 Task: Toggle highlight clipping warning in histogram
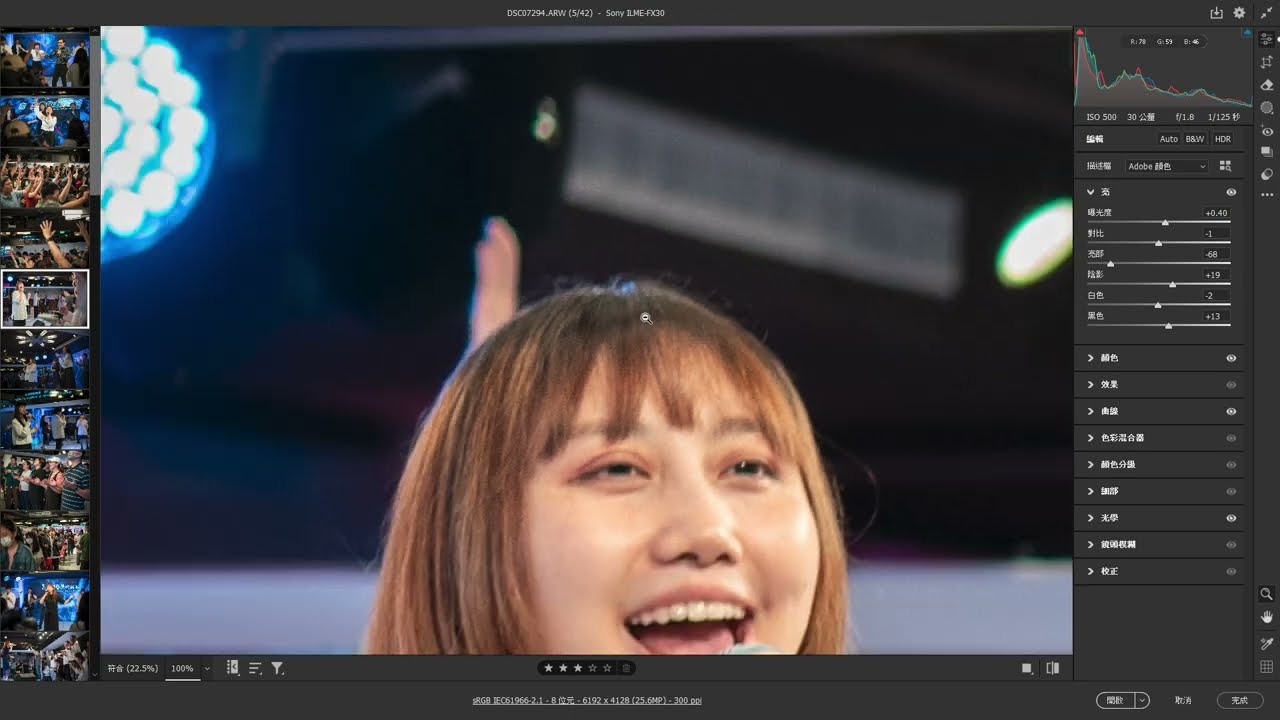pyautogui.click(x=1247, y=33)
